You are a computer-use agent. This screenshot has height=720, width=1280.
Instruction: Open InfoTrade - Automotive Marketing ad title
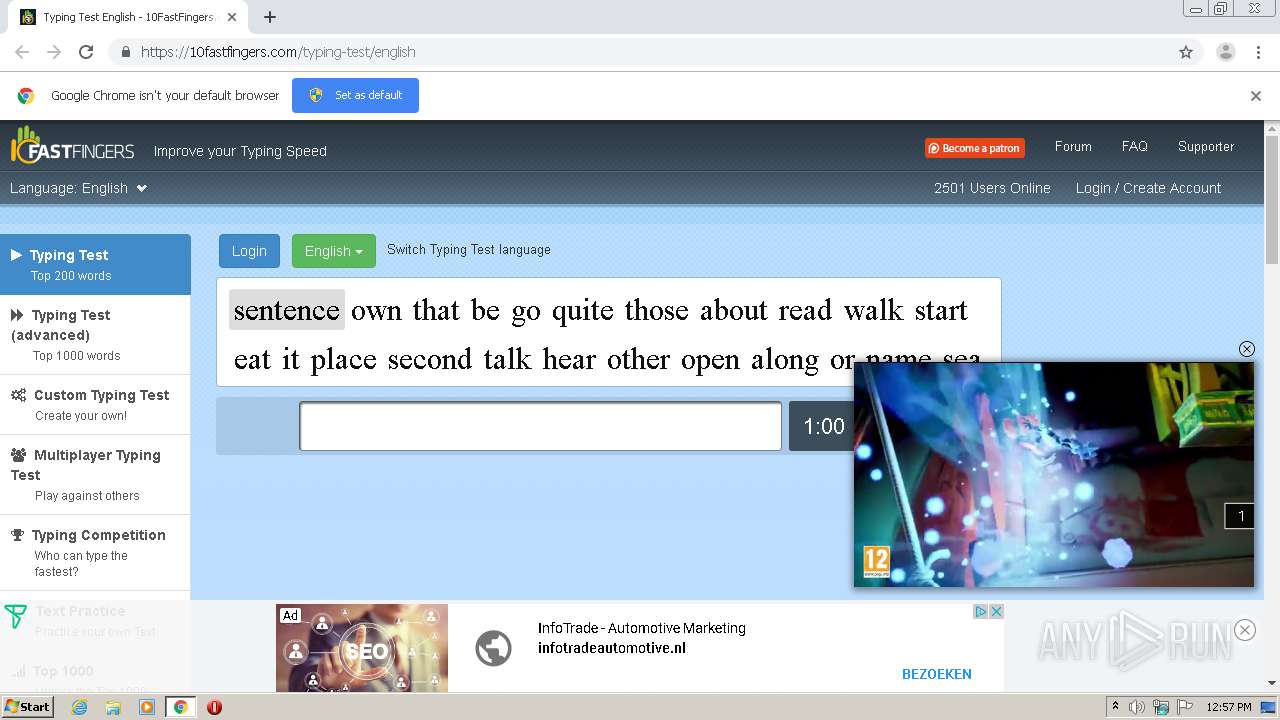[x=641, y=628]
